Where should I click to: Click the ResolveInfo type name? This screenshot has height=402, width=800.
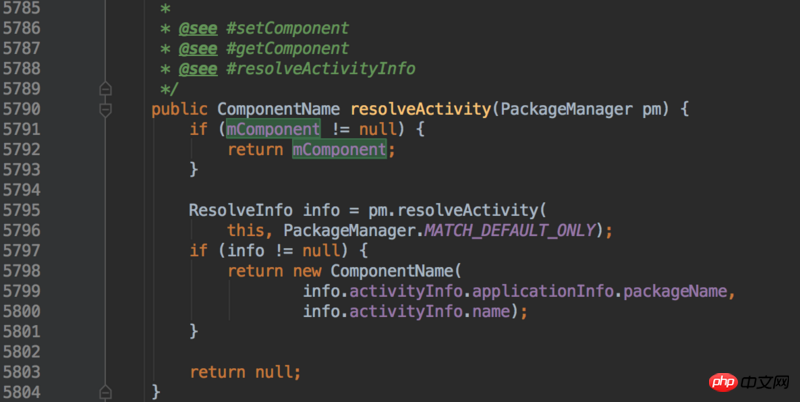click(x=240, y=210)
